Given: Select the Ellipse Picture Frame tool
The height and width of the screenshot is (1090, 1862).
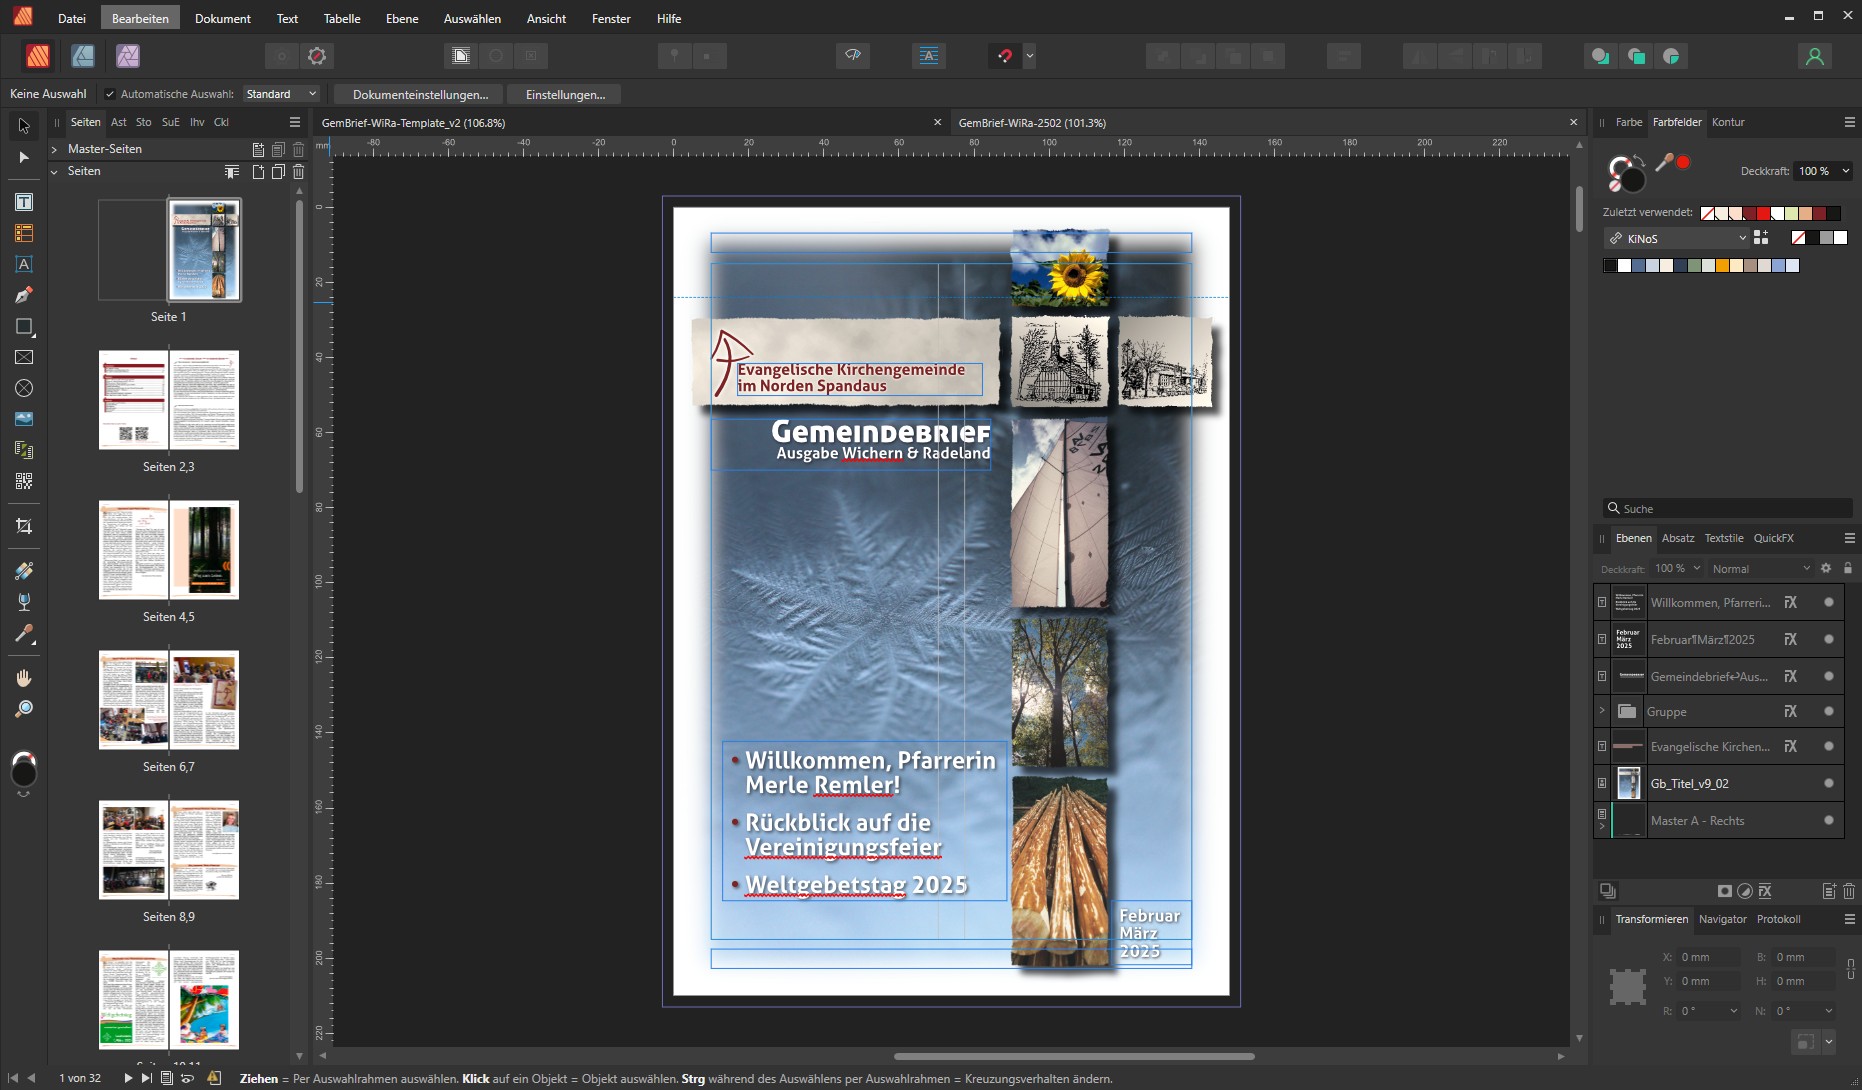Looking at the screenshot, I should (x=24, y=388).
